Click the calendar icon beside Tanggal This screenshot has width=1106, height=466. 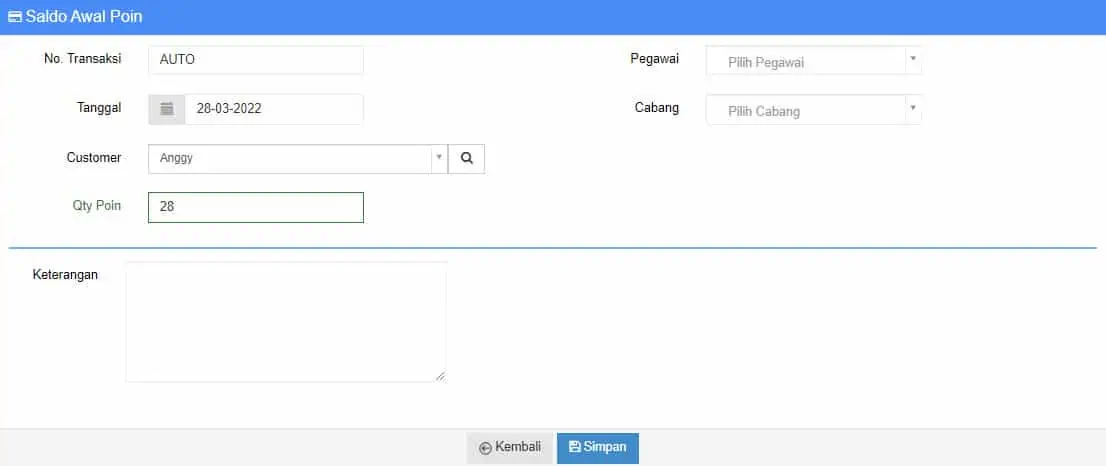166,109
